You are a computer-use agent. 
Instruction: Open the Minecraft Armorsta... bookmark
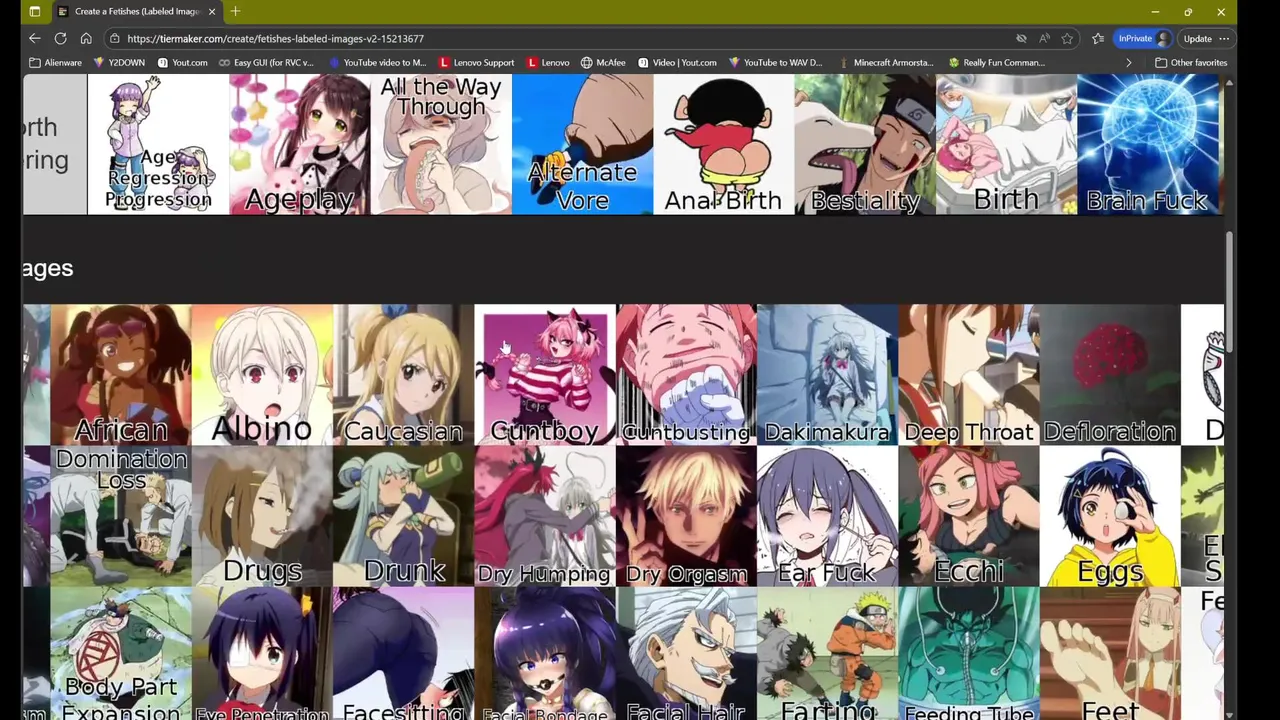887,62
